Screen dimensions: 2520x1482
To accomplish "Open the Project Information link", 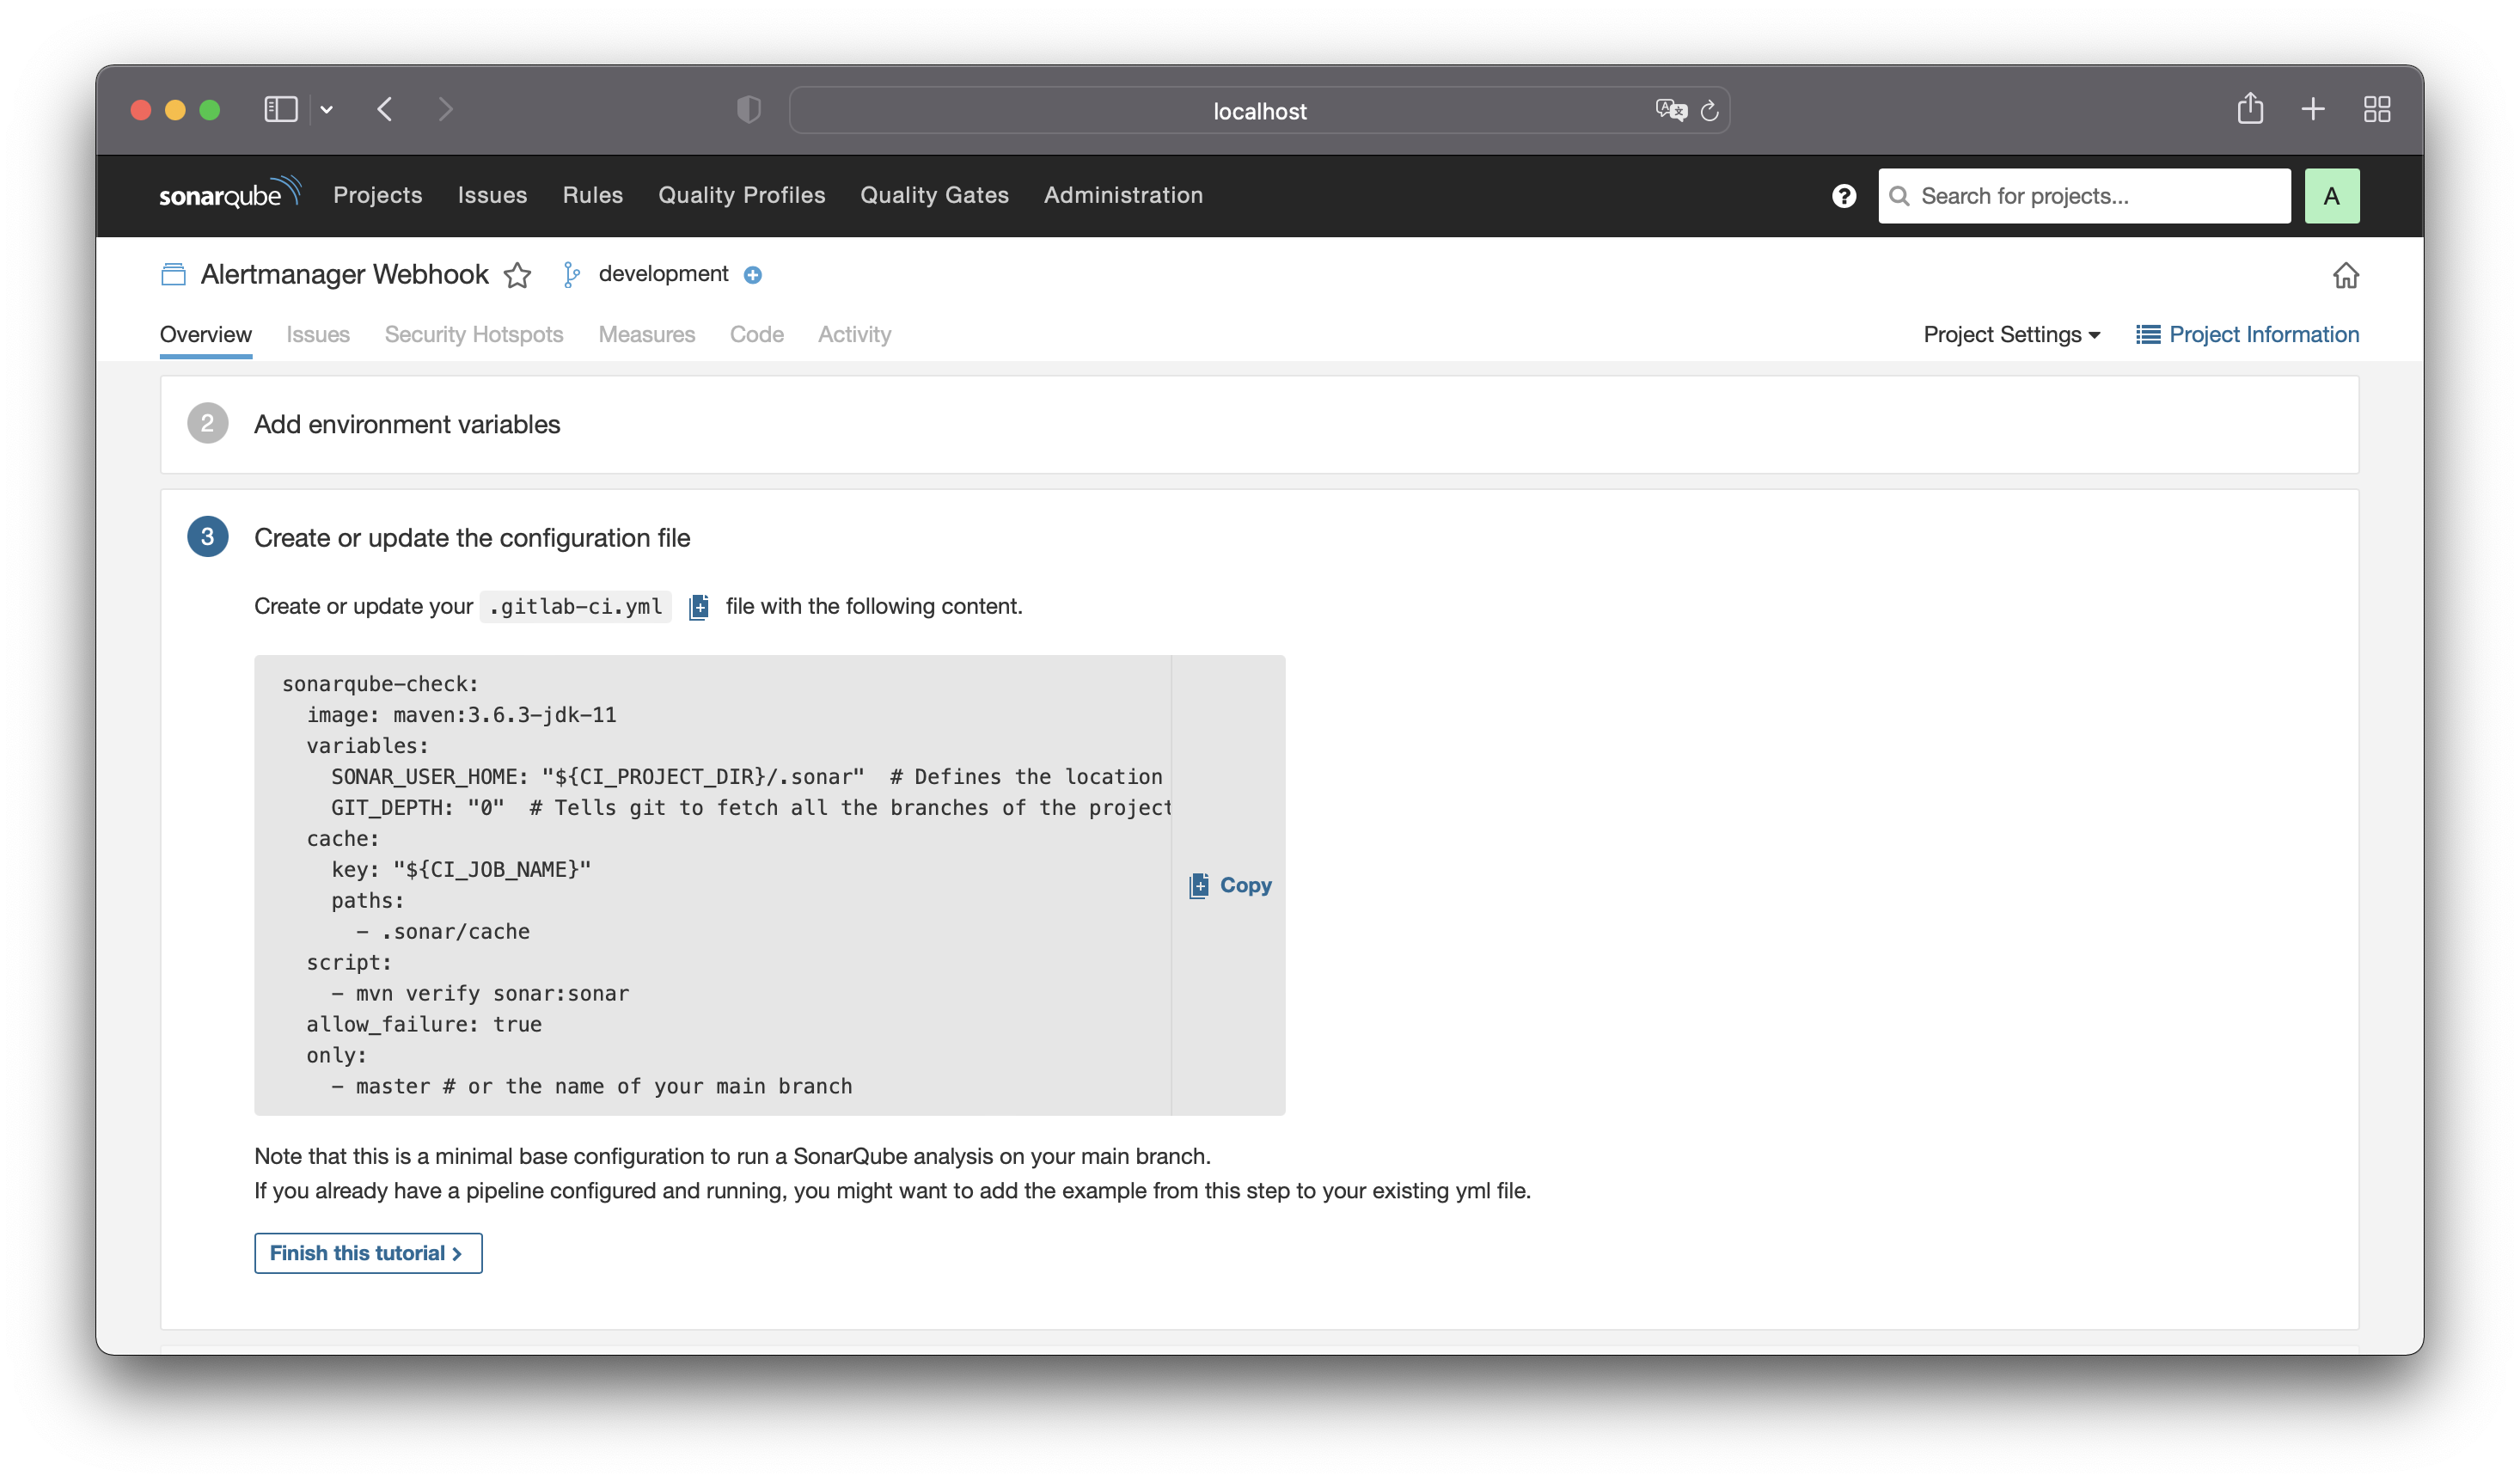I will (2247, 335).
